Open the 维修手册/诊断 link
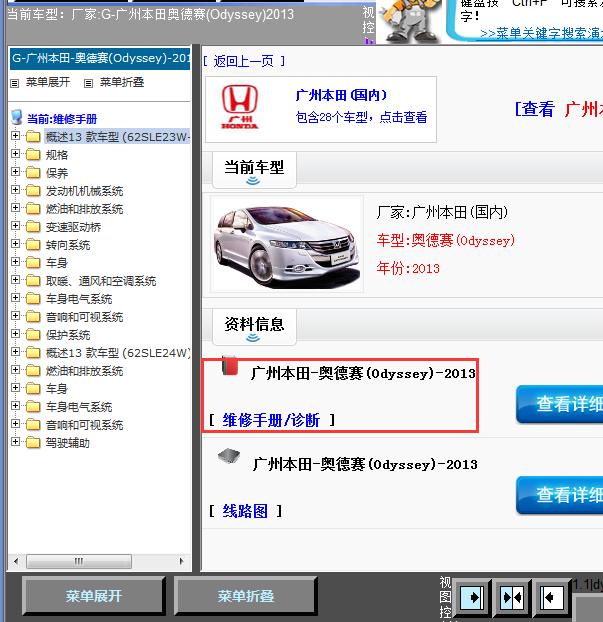 271,420
